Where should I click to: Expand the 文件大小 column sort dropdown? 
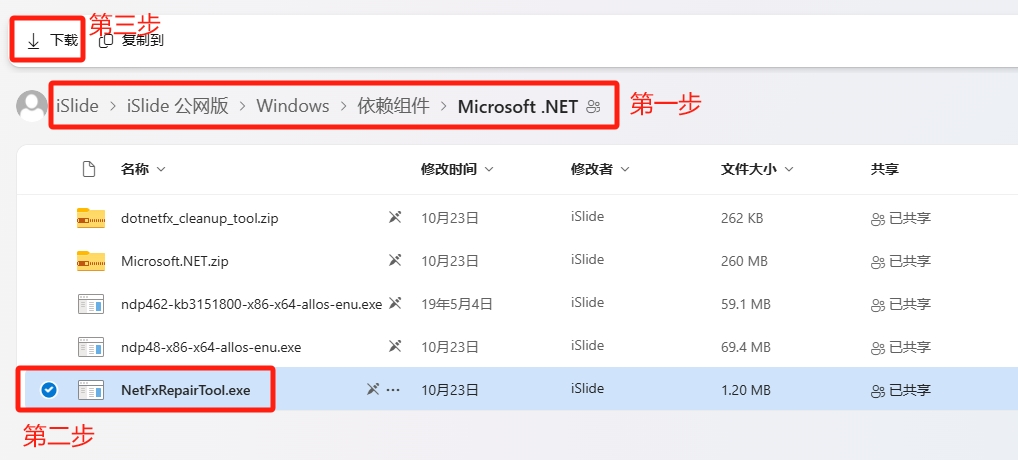coord(789,170)
